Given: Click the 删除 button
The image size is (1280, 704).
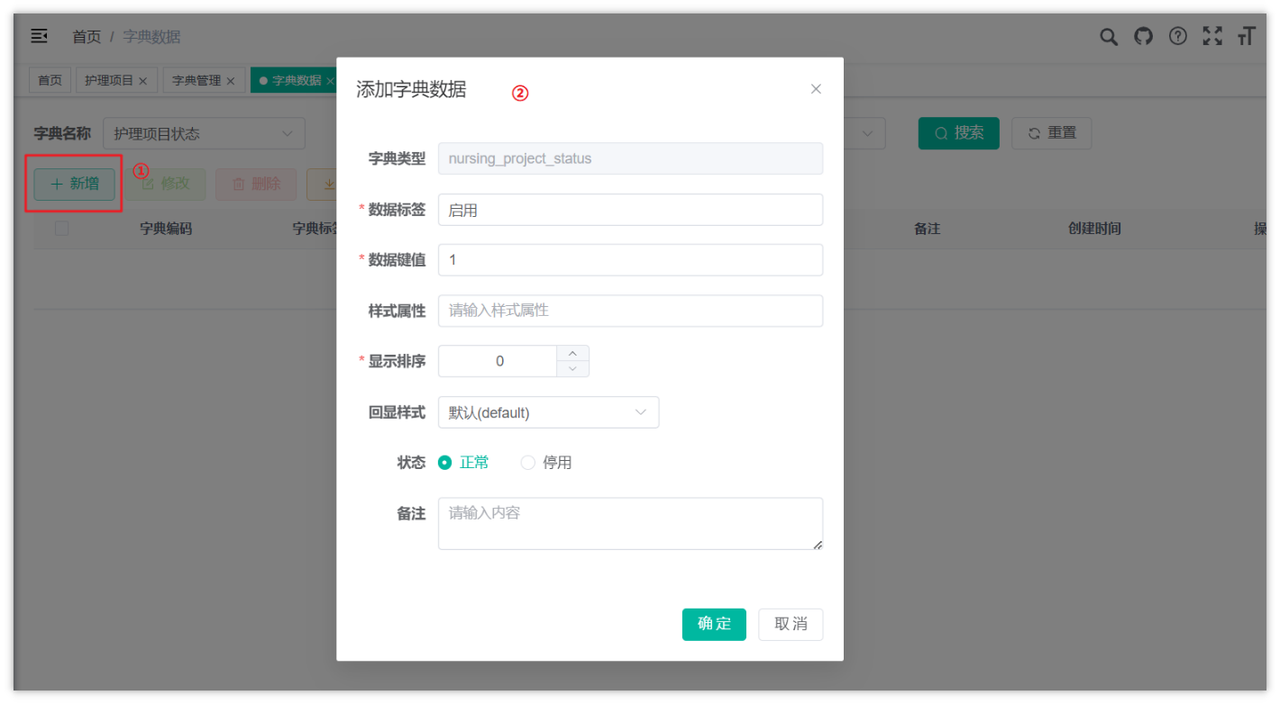Looking at the screenshot, I should pos(256,184).
